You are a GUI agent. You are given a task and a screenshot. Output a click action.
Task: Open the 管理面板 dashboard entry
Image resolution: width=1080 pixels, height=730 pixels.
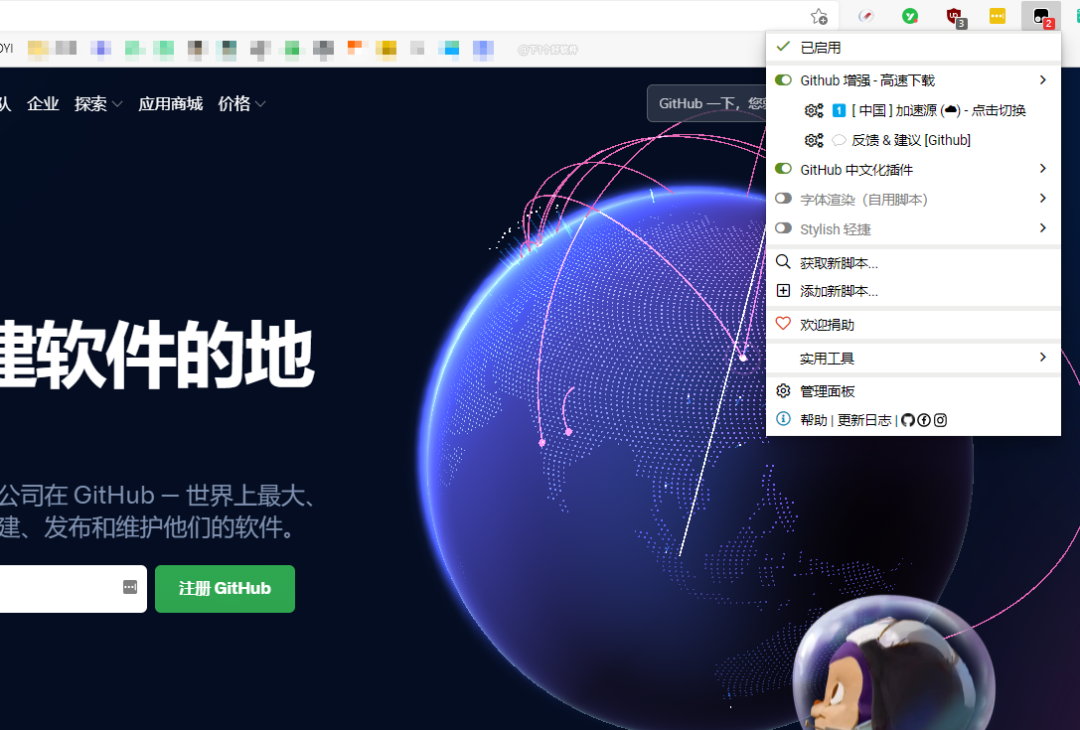pyautogui.click(x=913, y=391)
